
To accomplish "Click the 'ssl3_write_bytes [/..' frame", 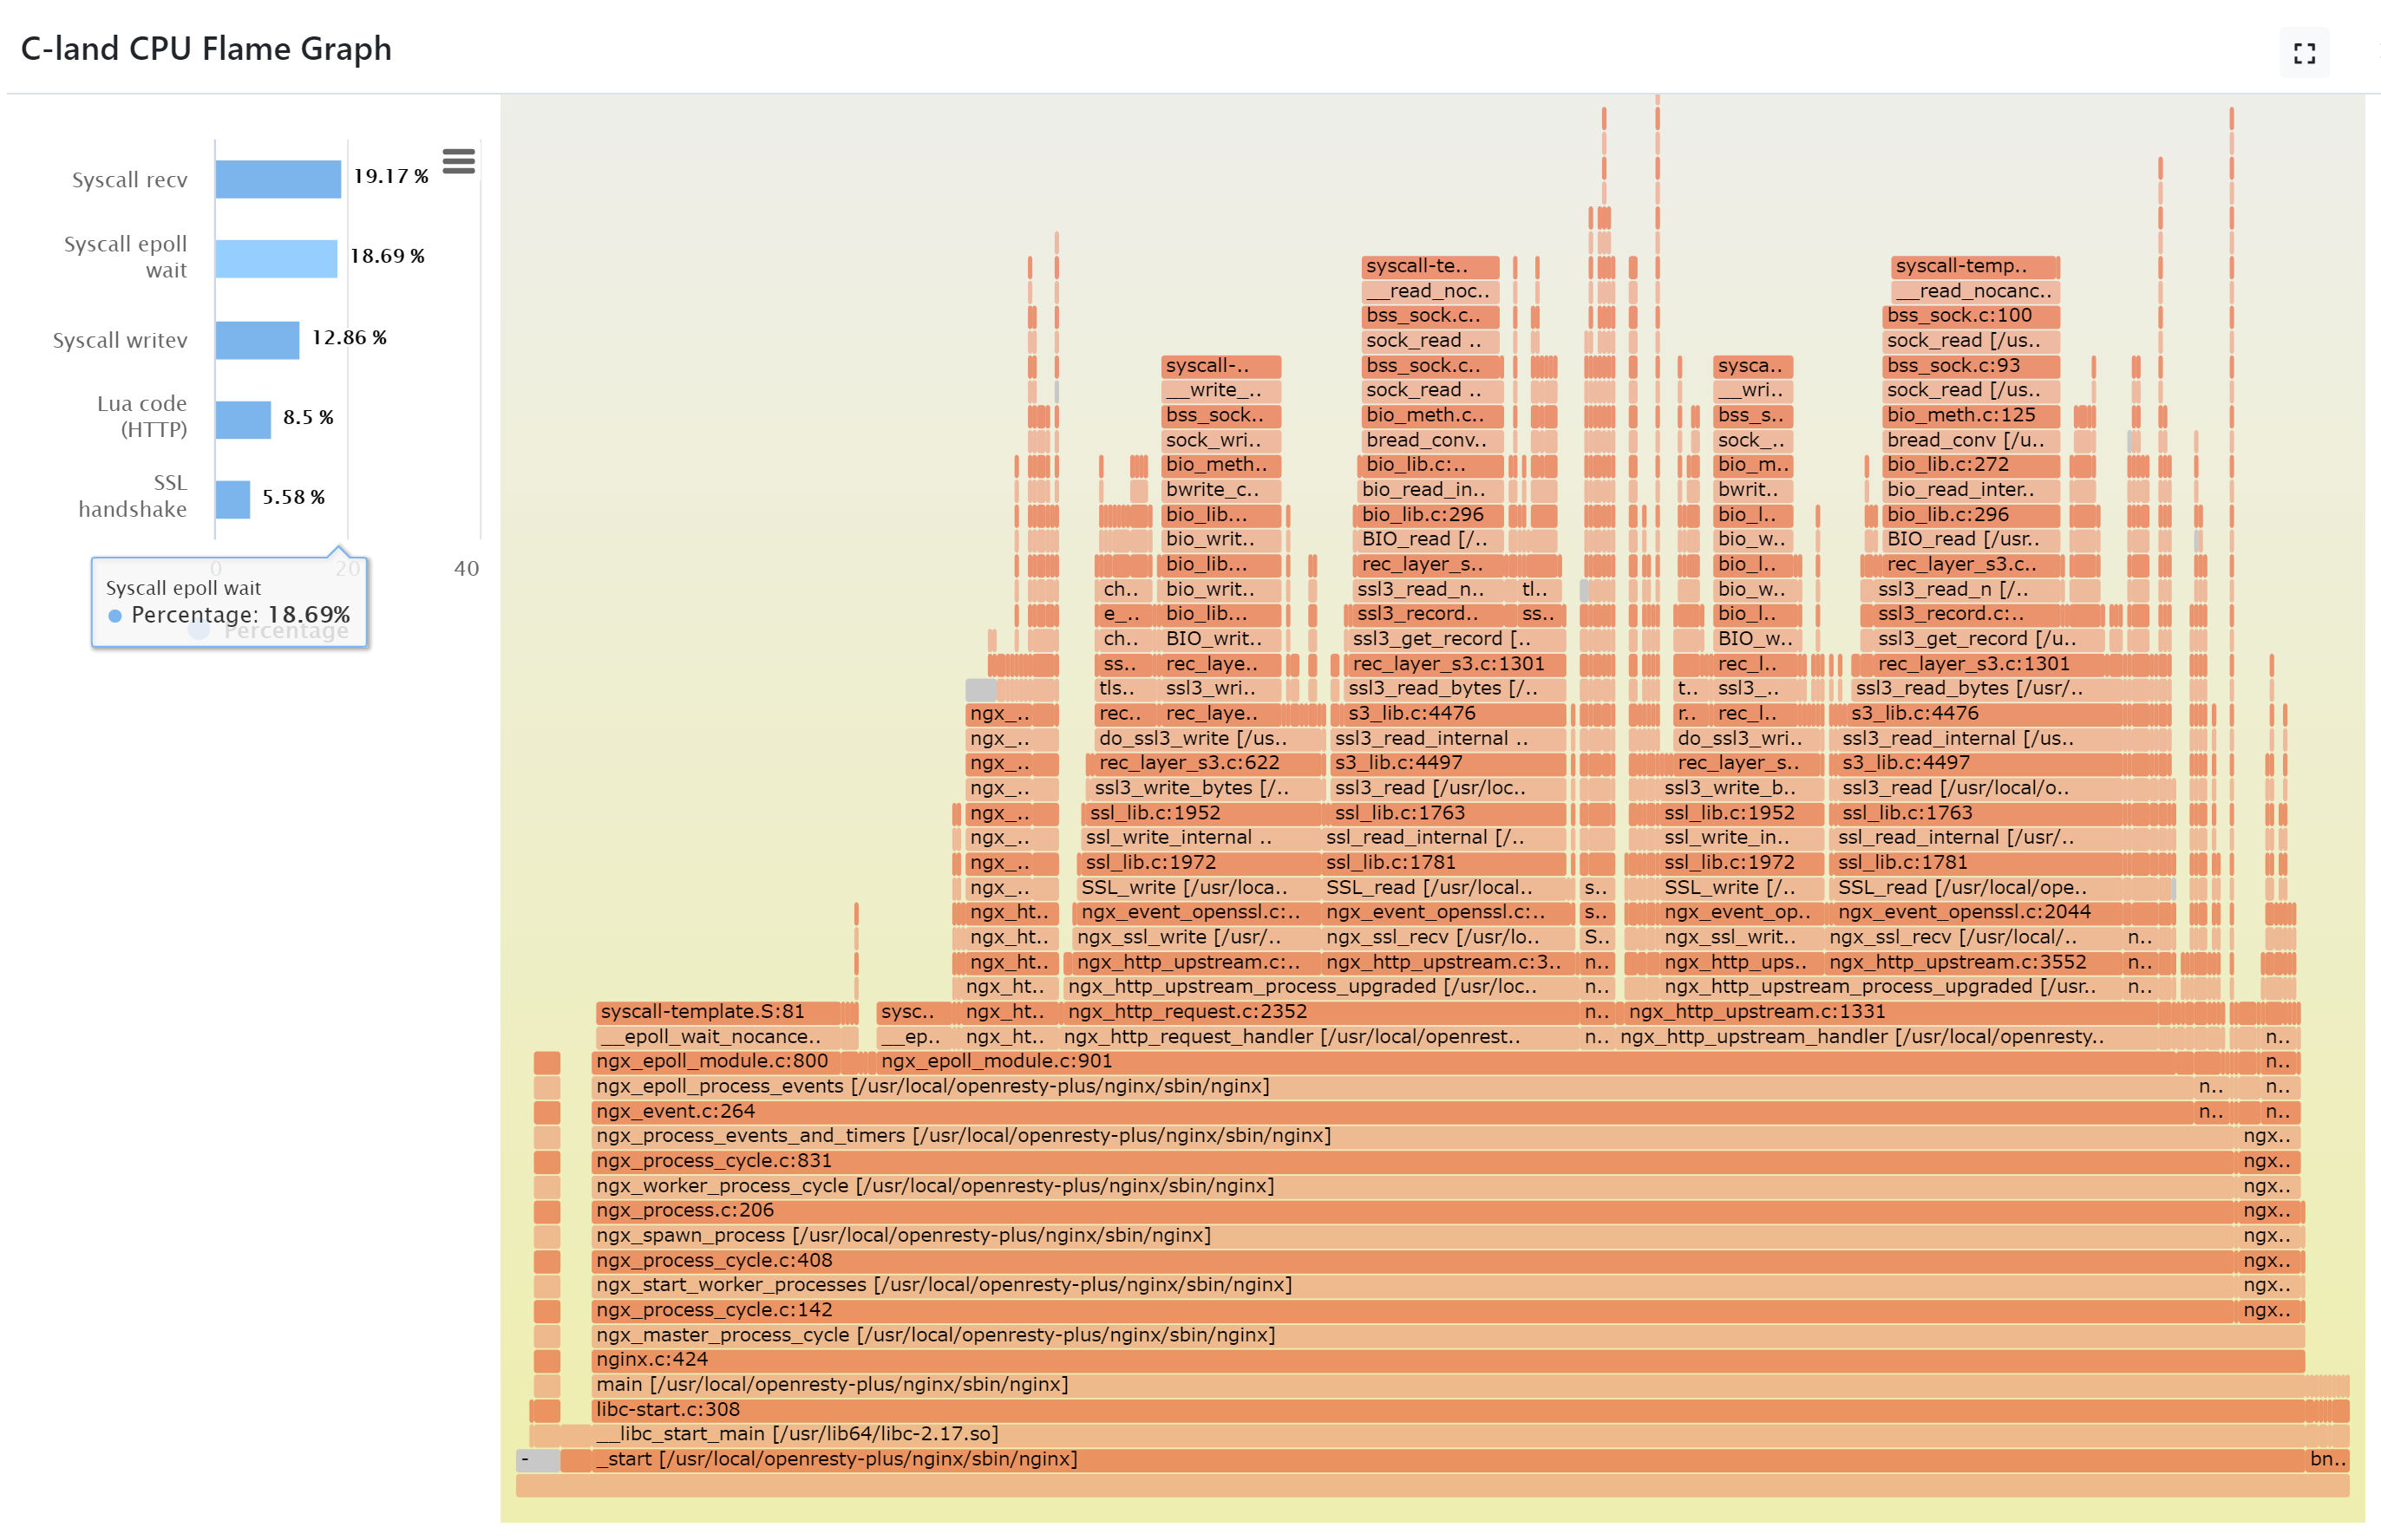I will pyautogui.click(x=1204, y=788).
